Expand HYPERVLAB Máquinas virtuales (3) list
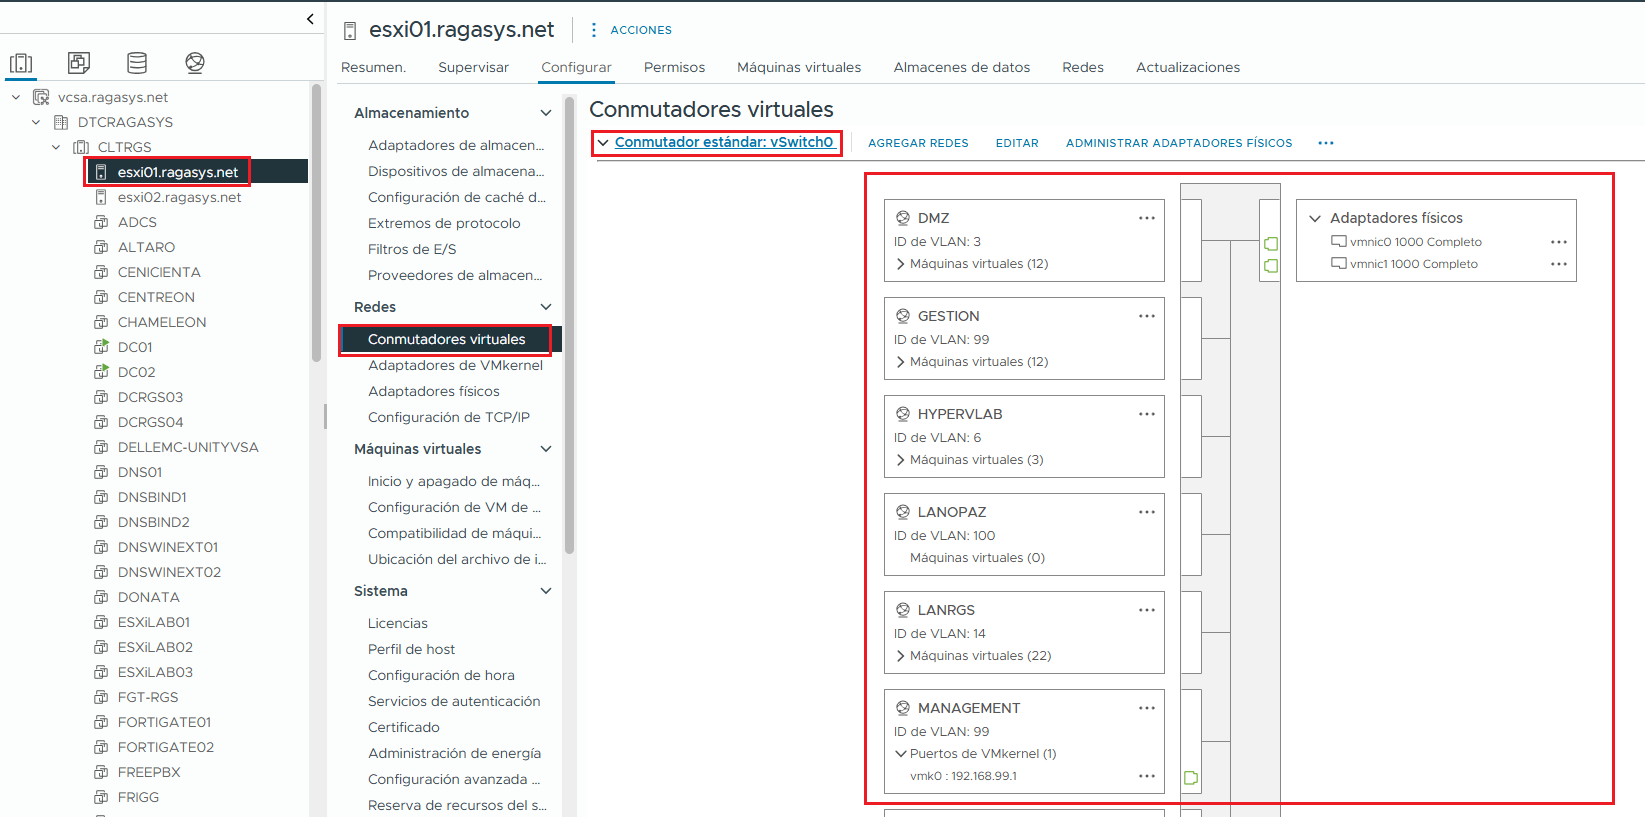1645x817 pixels. pos(901,460)
